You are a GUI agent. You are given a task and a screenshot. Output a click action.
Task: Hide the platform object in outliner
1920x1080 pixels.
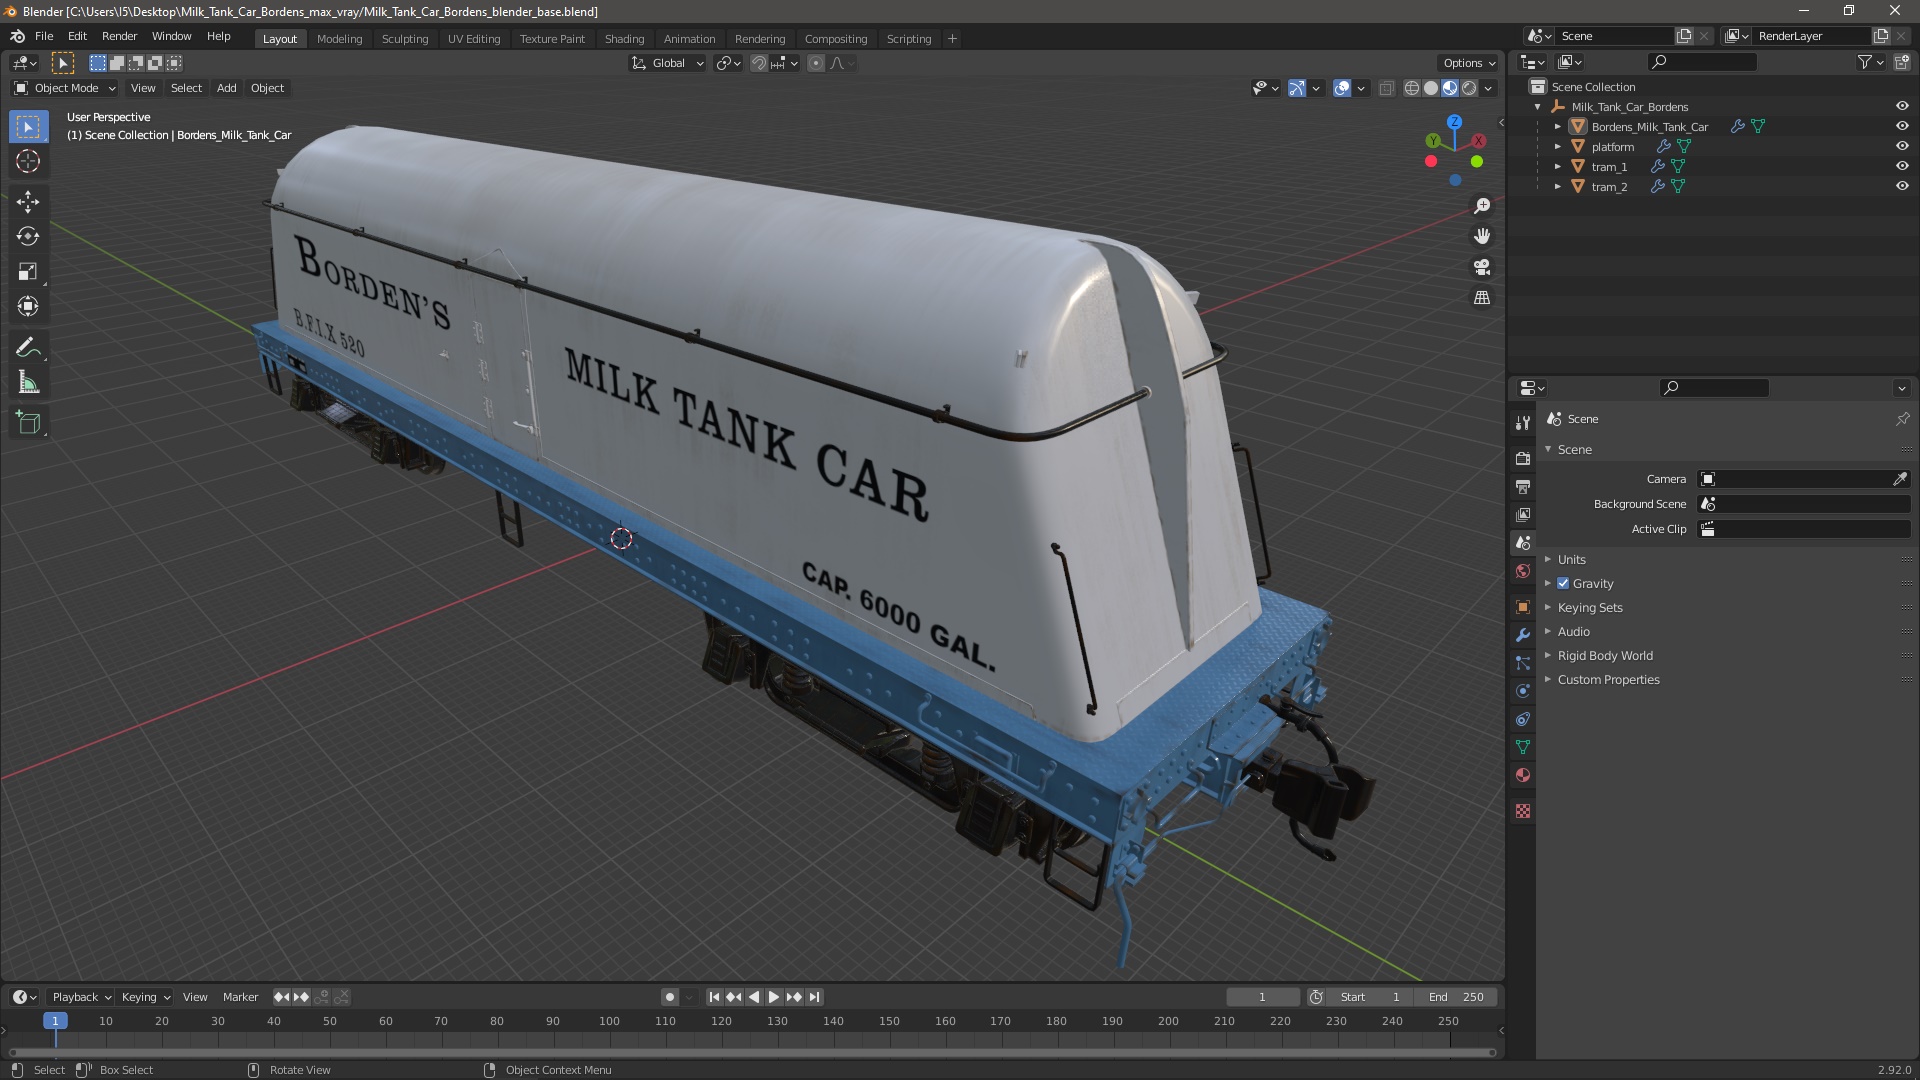coord(1902,146)
